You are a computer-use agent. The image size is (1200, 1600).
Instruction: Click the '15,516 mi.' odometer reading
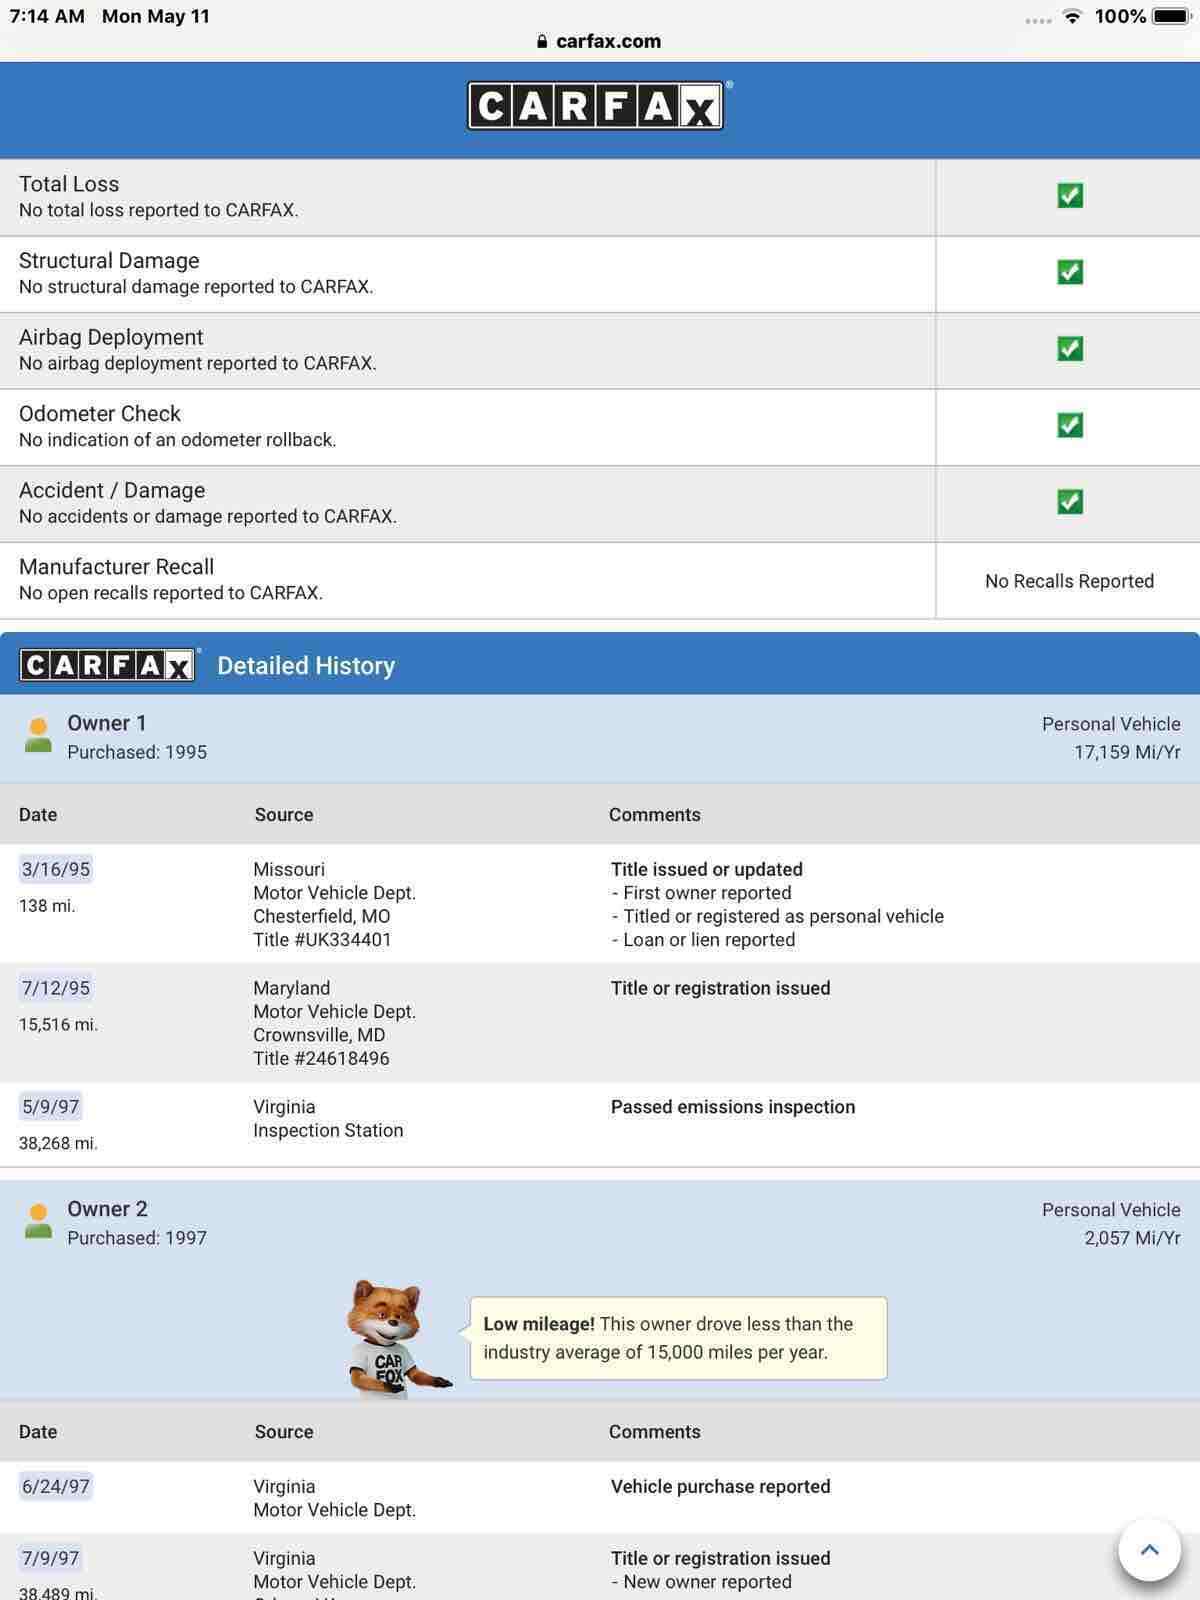[58, 1025]
